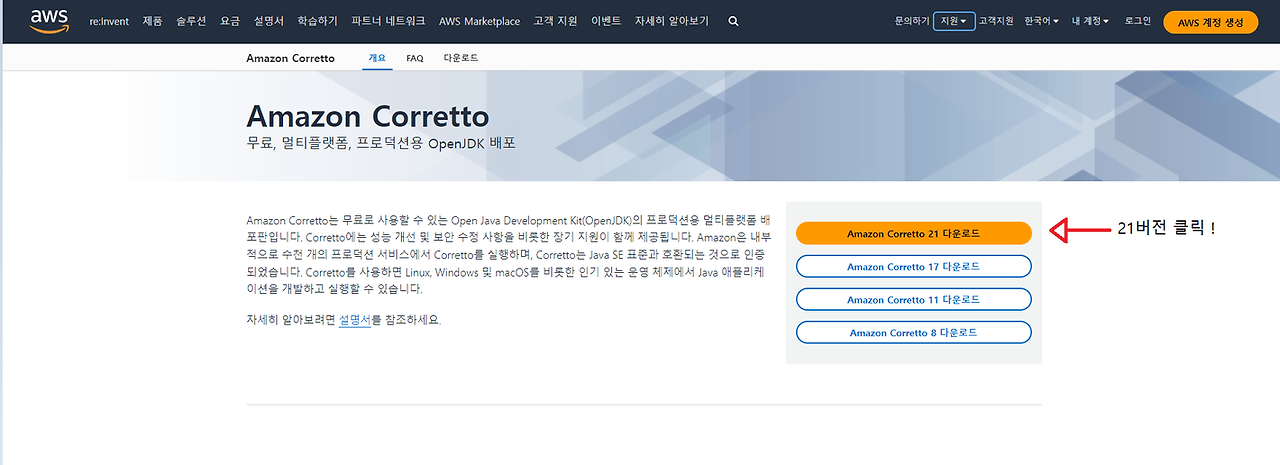This screenshot has width=1280, height=465.
Task: Open the 설명서 link in the paragraph
Action: point(355,320)
